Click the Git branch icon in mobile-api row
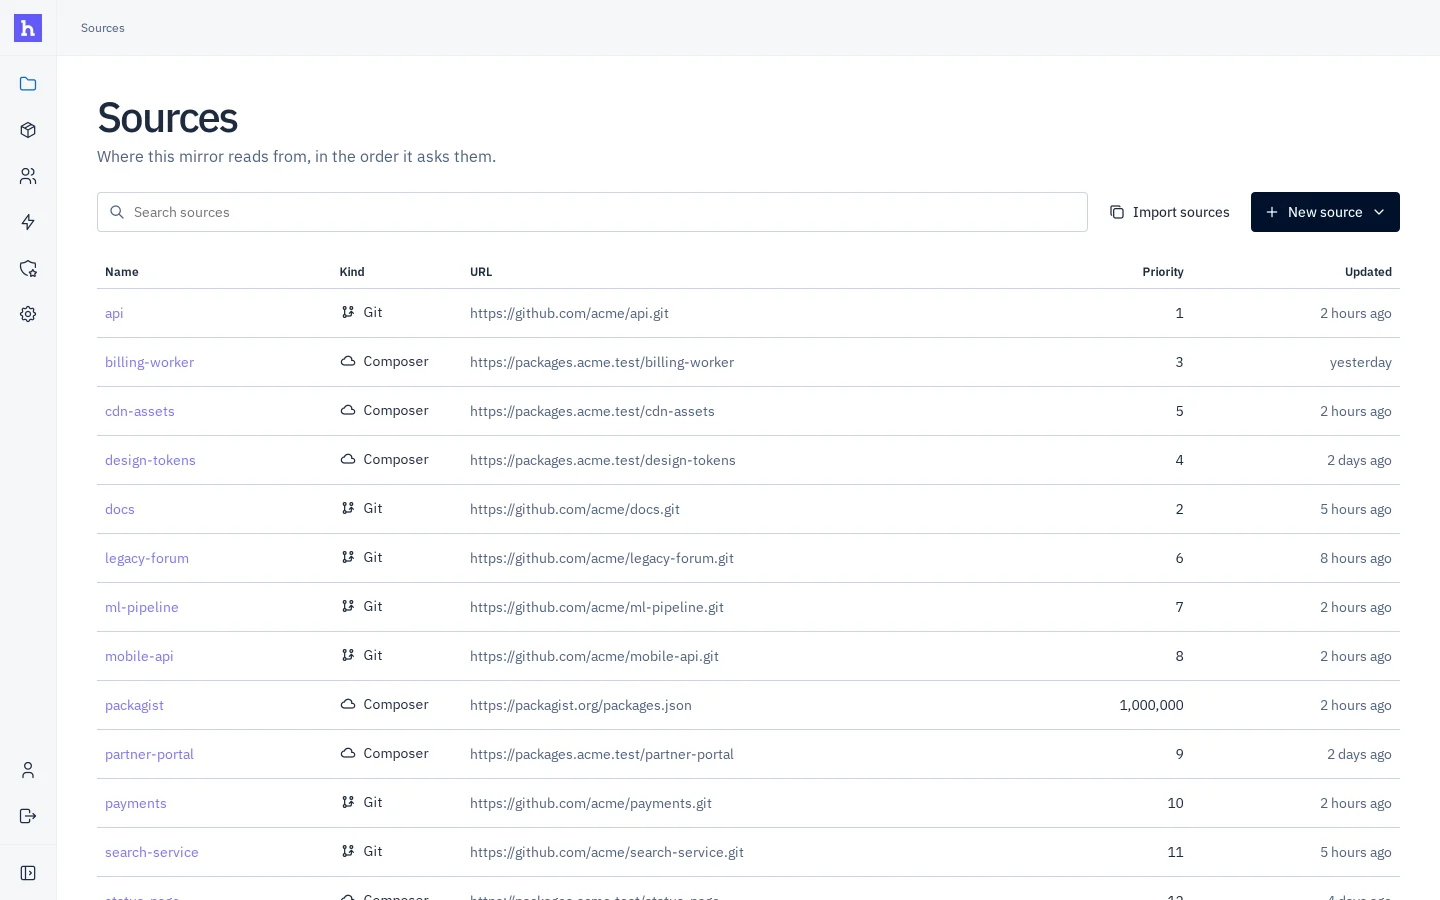1440x900 pixels. coord(348,655)
